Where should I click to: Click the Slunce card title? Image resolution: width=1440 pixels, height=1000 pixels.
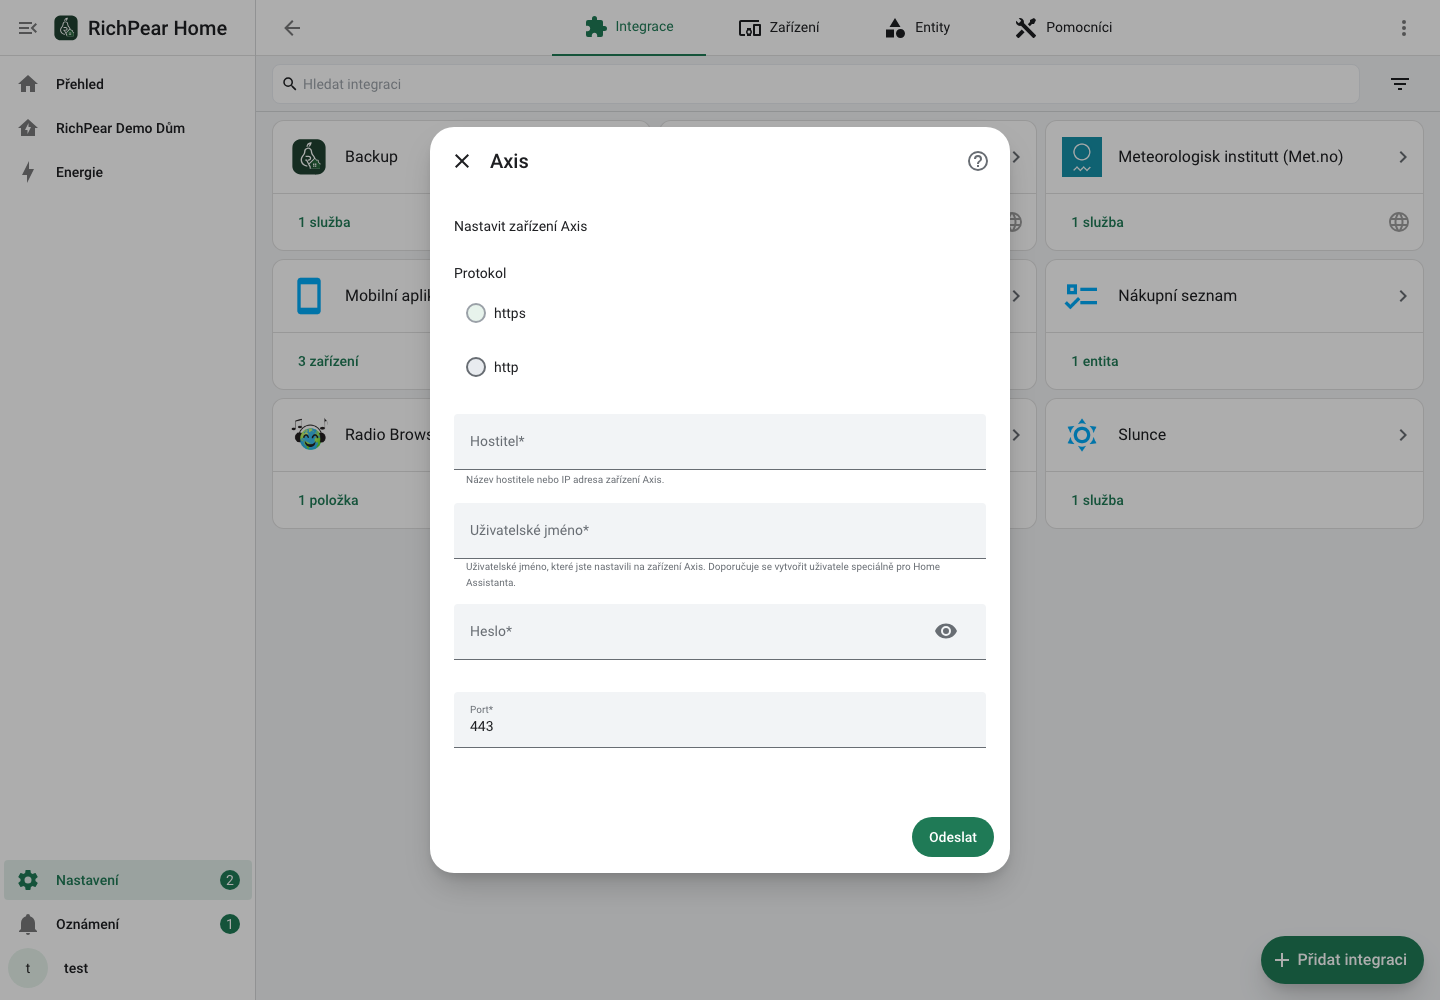tap(1142, 435)
